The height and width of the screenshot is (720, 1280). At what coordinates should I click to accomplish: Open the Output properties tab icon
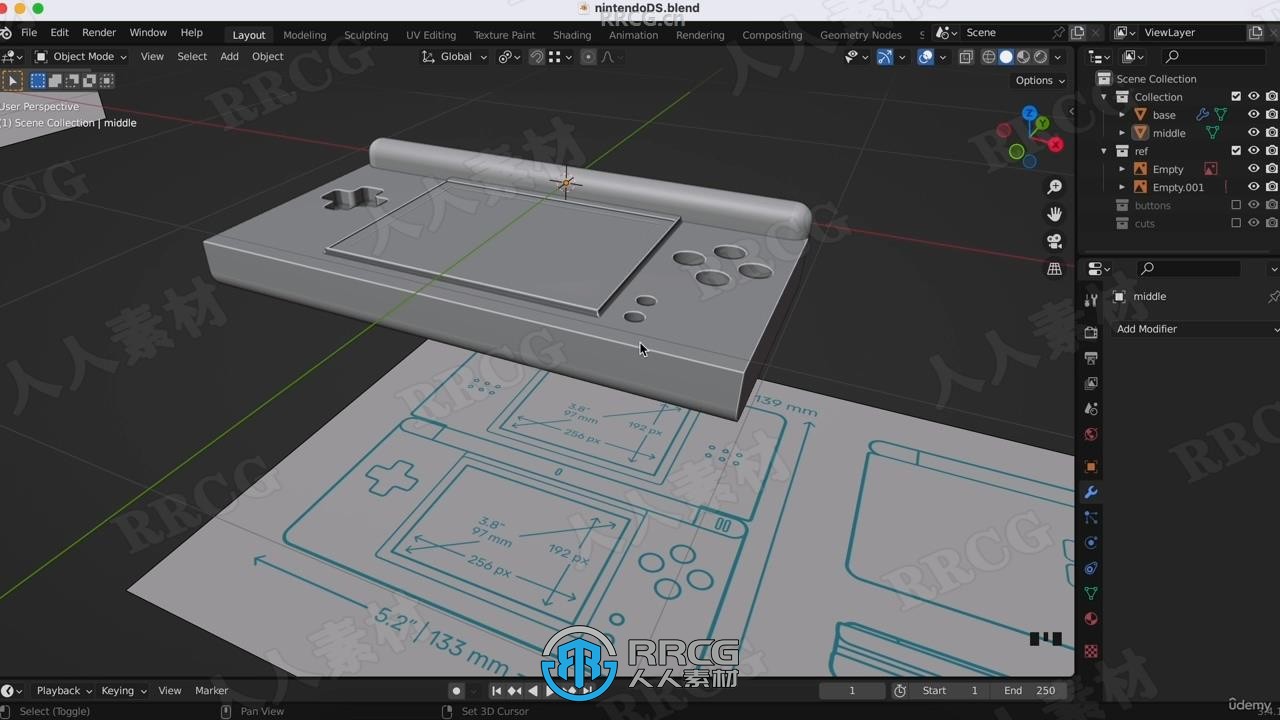click(x=1091, y=358)
